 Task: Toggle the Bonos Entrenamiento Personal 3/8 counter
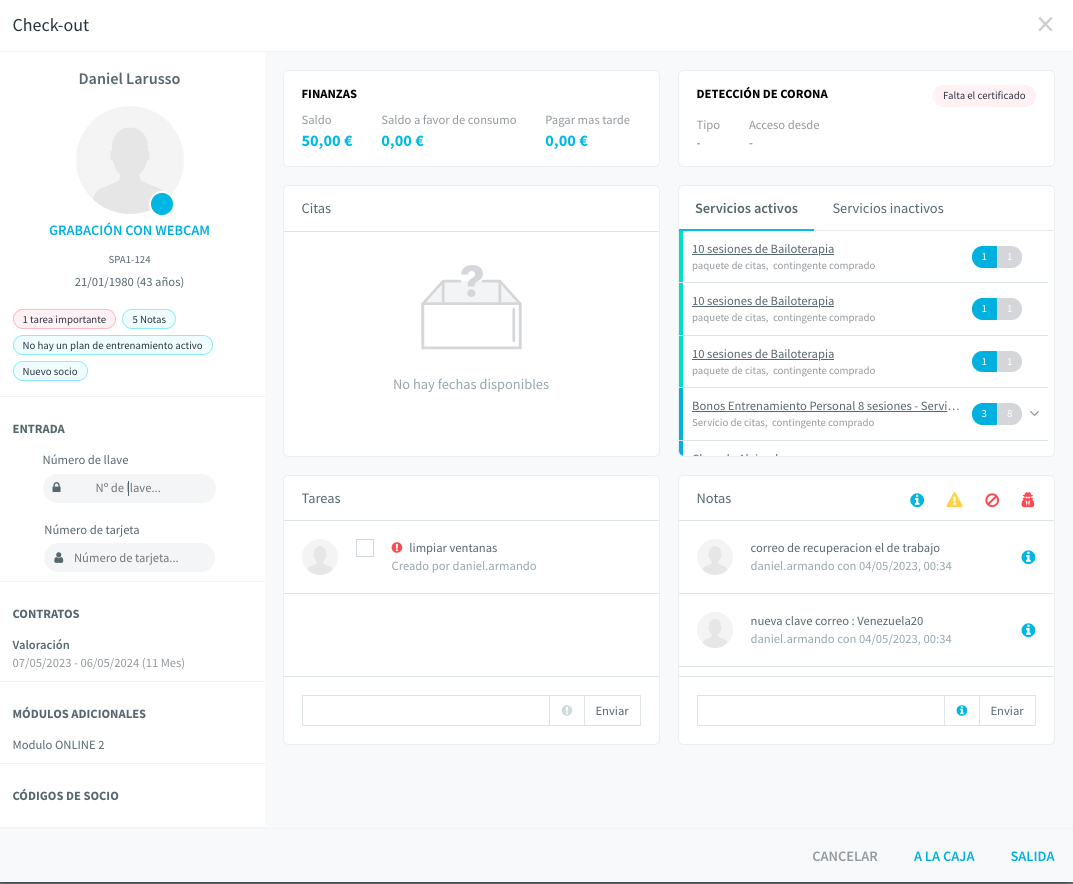pos(996,413)
